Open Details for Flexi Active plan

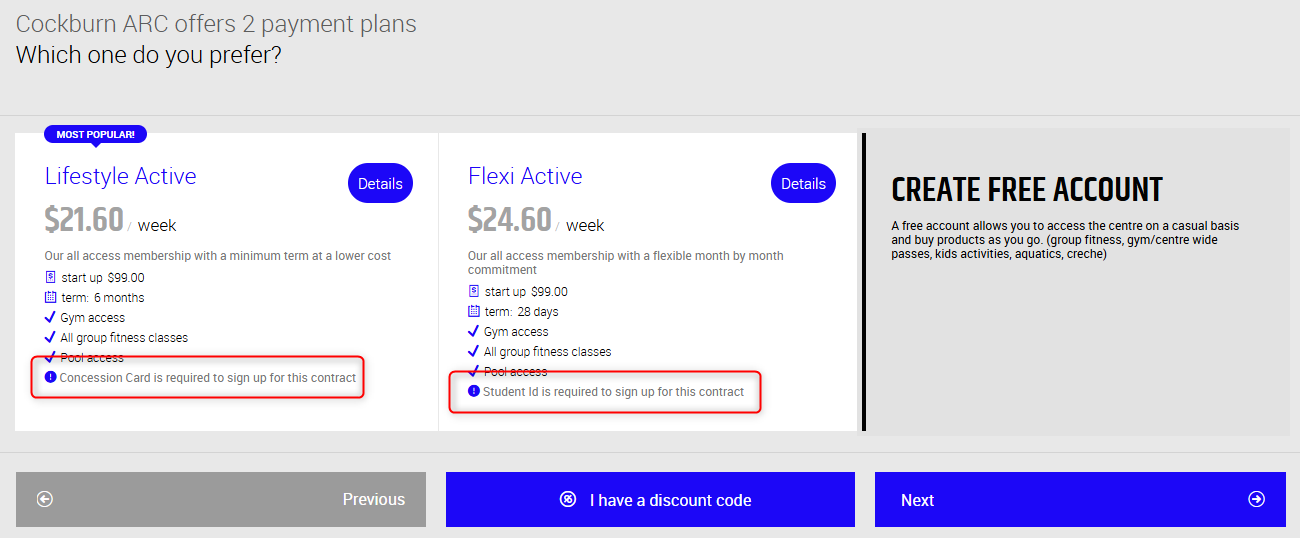point(803,183)
